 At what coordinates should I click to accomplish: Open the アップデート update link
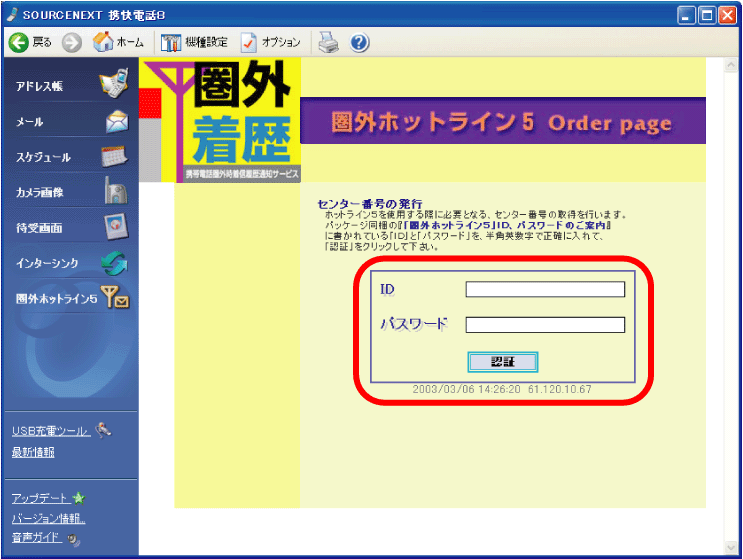tap(40, 498)
